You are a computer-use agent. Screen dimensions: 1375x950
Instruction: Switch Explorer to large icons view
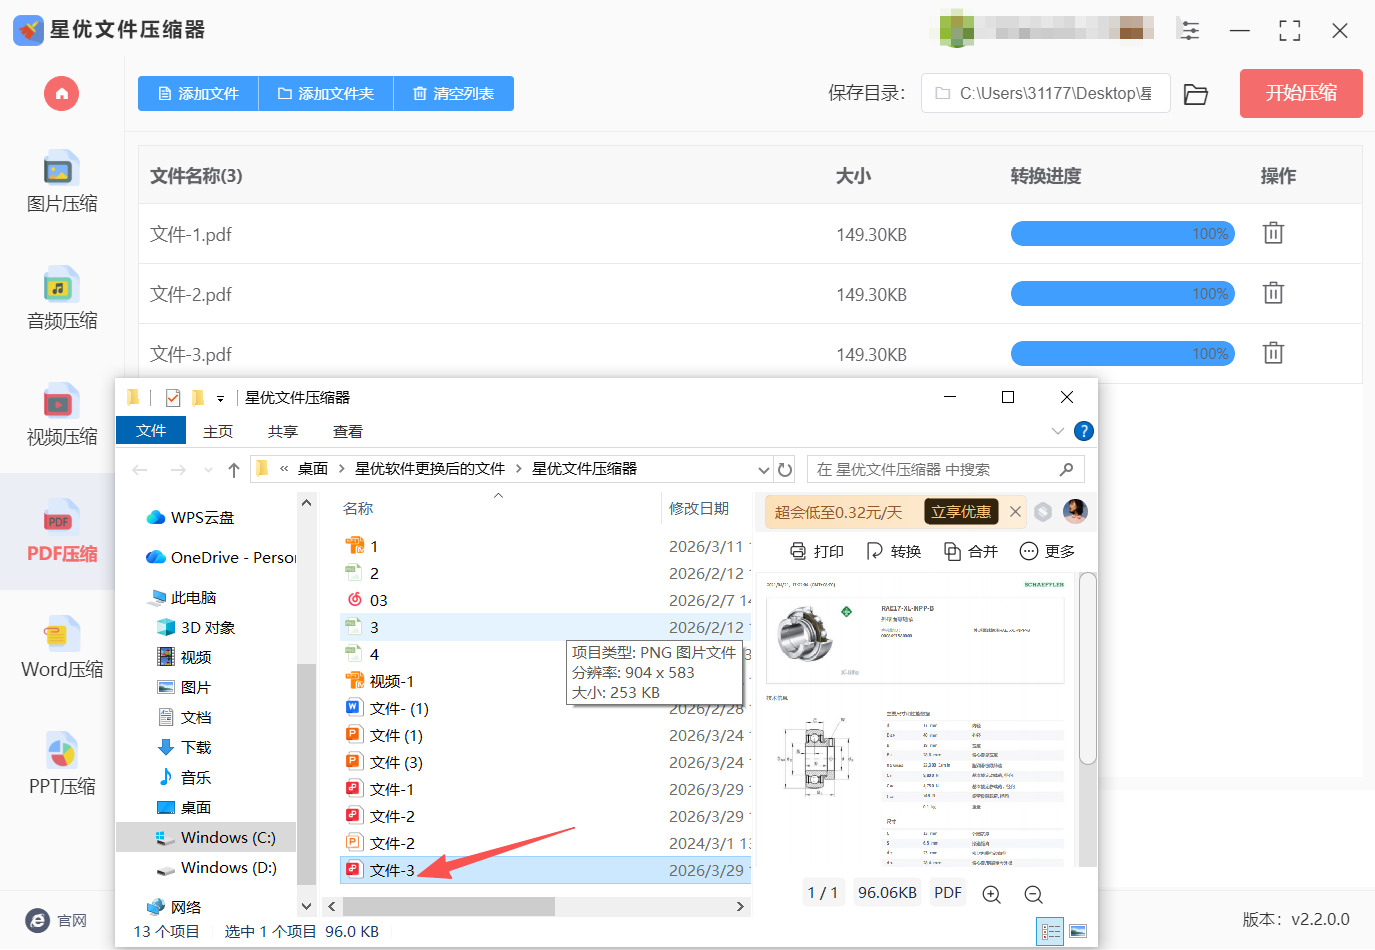1078,931
